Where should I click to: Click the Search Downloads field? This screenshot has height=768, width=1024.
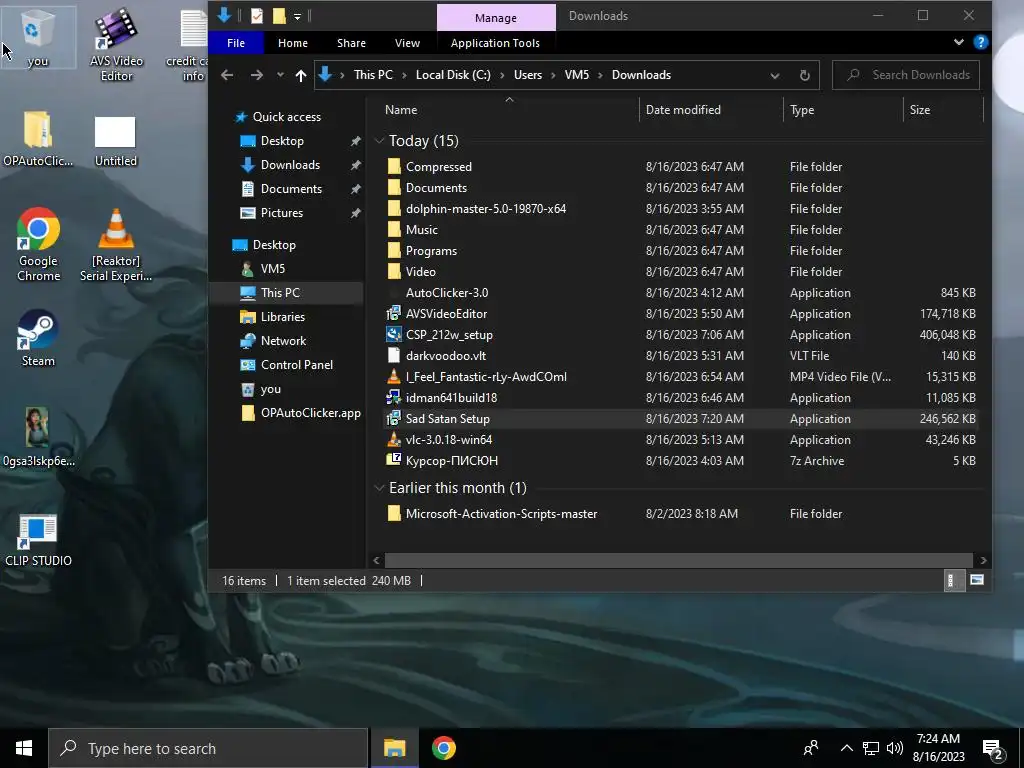click(906, 75)
